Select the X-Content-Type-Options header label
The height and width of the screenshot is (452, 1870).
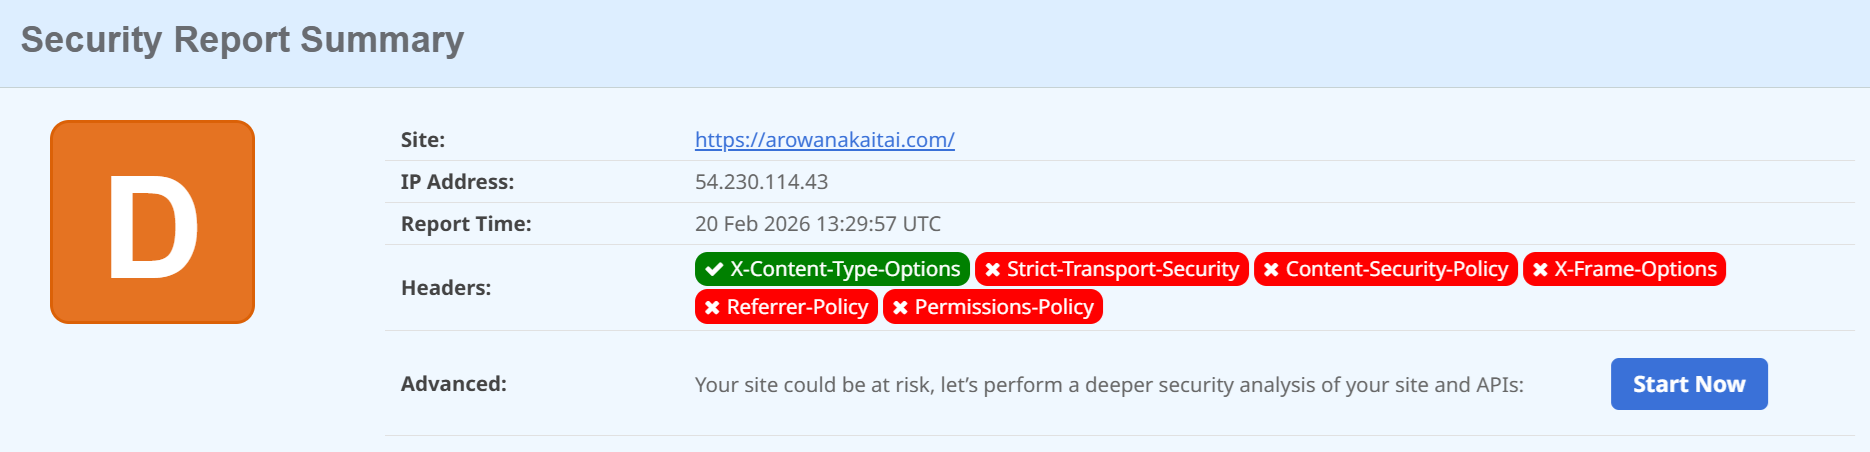[x=844, y=269]
